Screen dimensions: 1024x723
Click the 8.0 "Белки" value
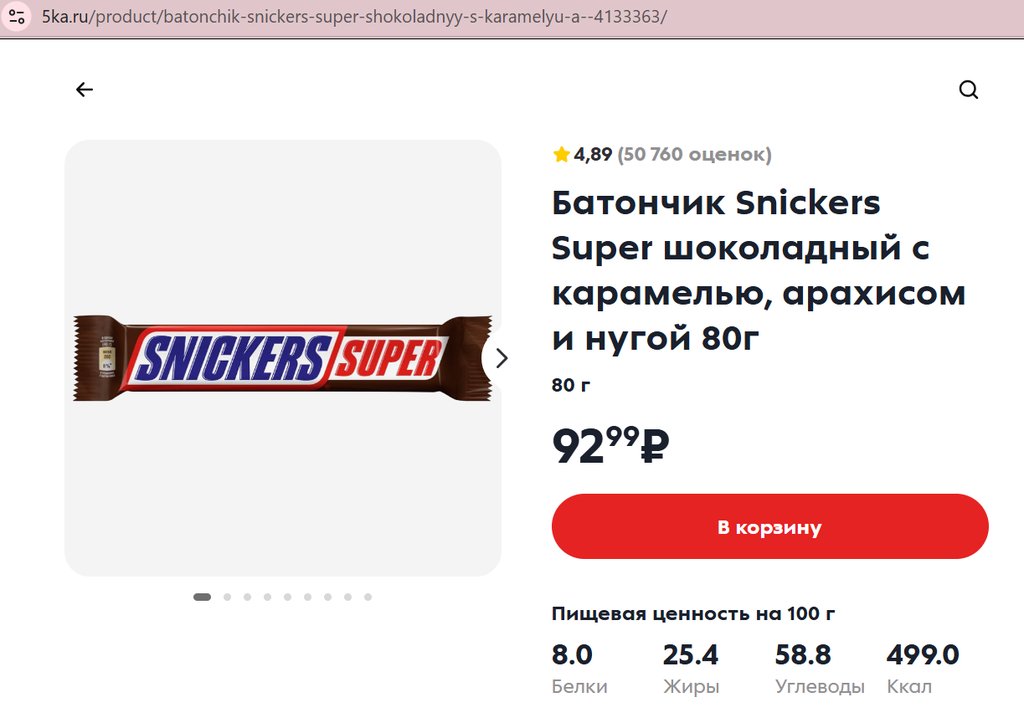pyautogui.click(x=572, y=656)
